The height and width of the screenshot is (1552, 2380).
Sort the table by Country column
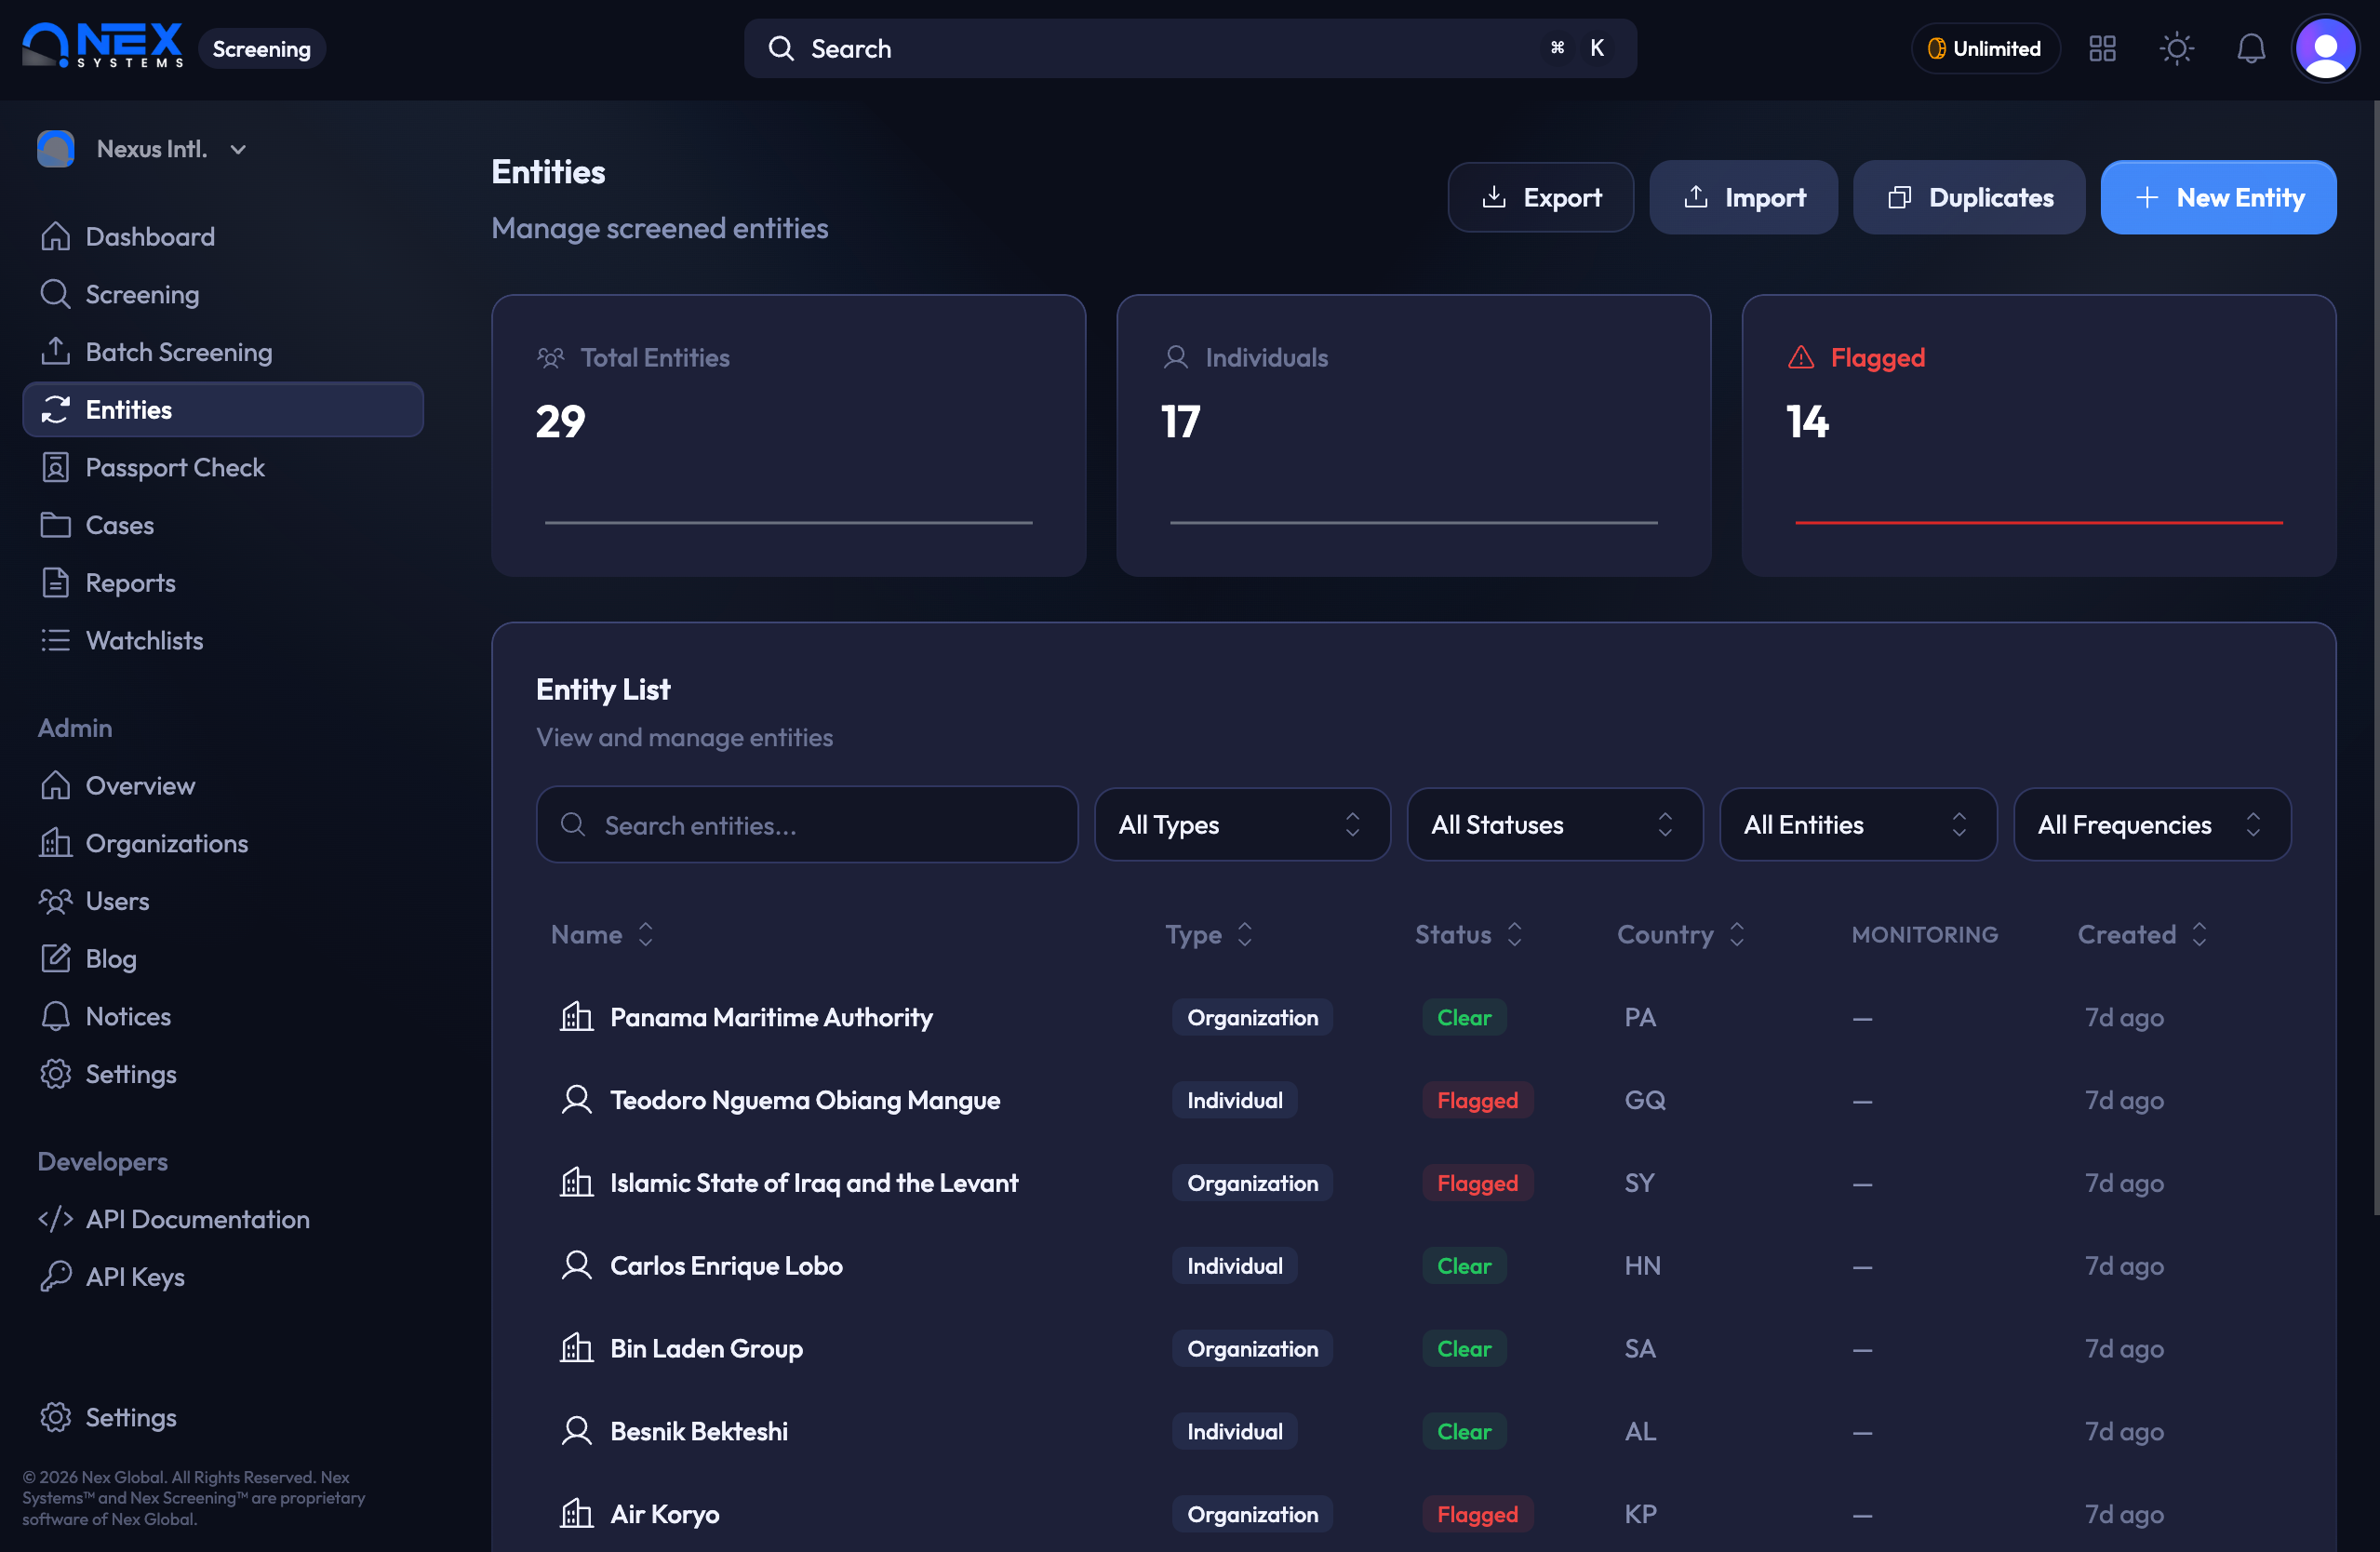tap(1681, 934)
